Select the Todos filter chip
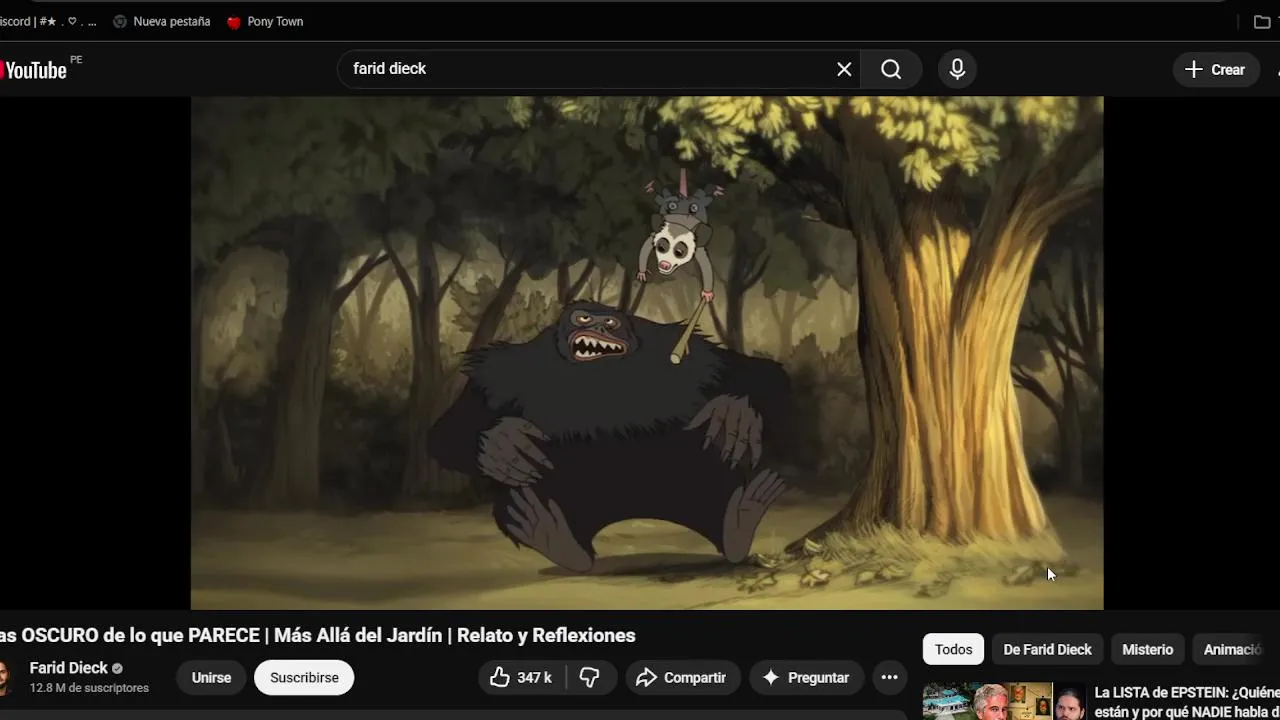The width and height of the screenshot is (1280, 720). click(953, 649)
